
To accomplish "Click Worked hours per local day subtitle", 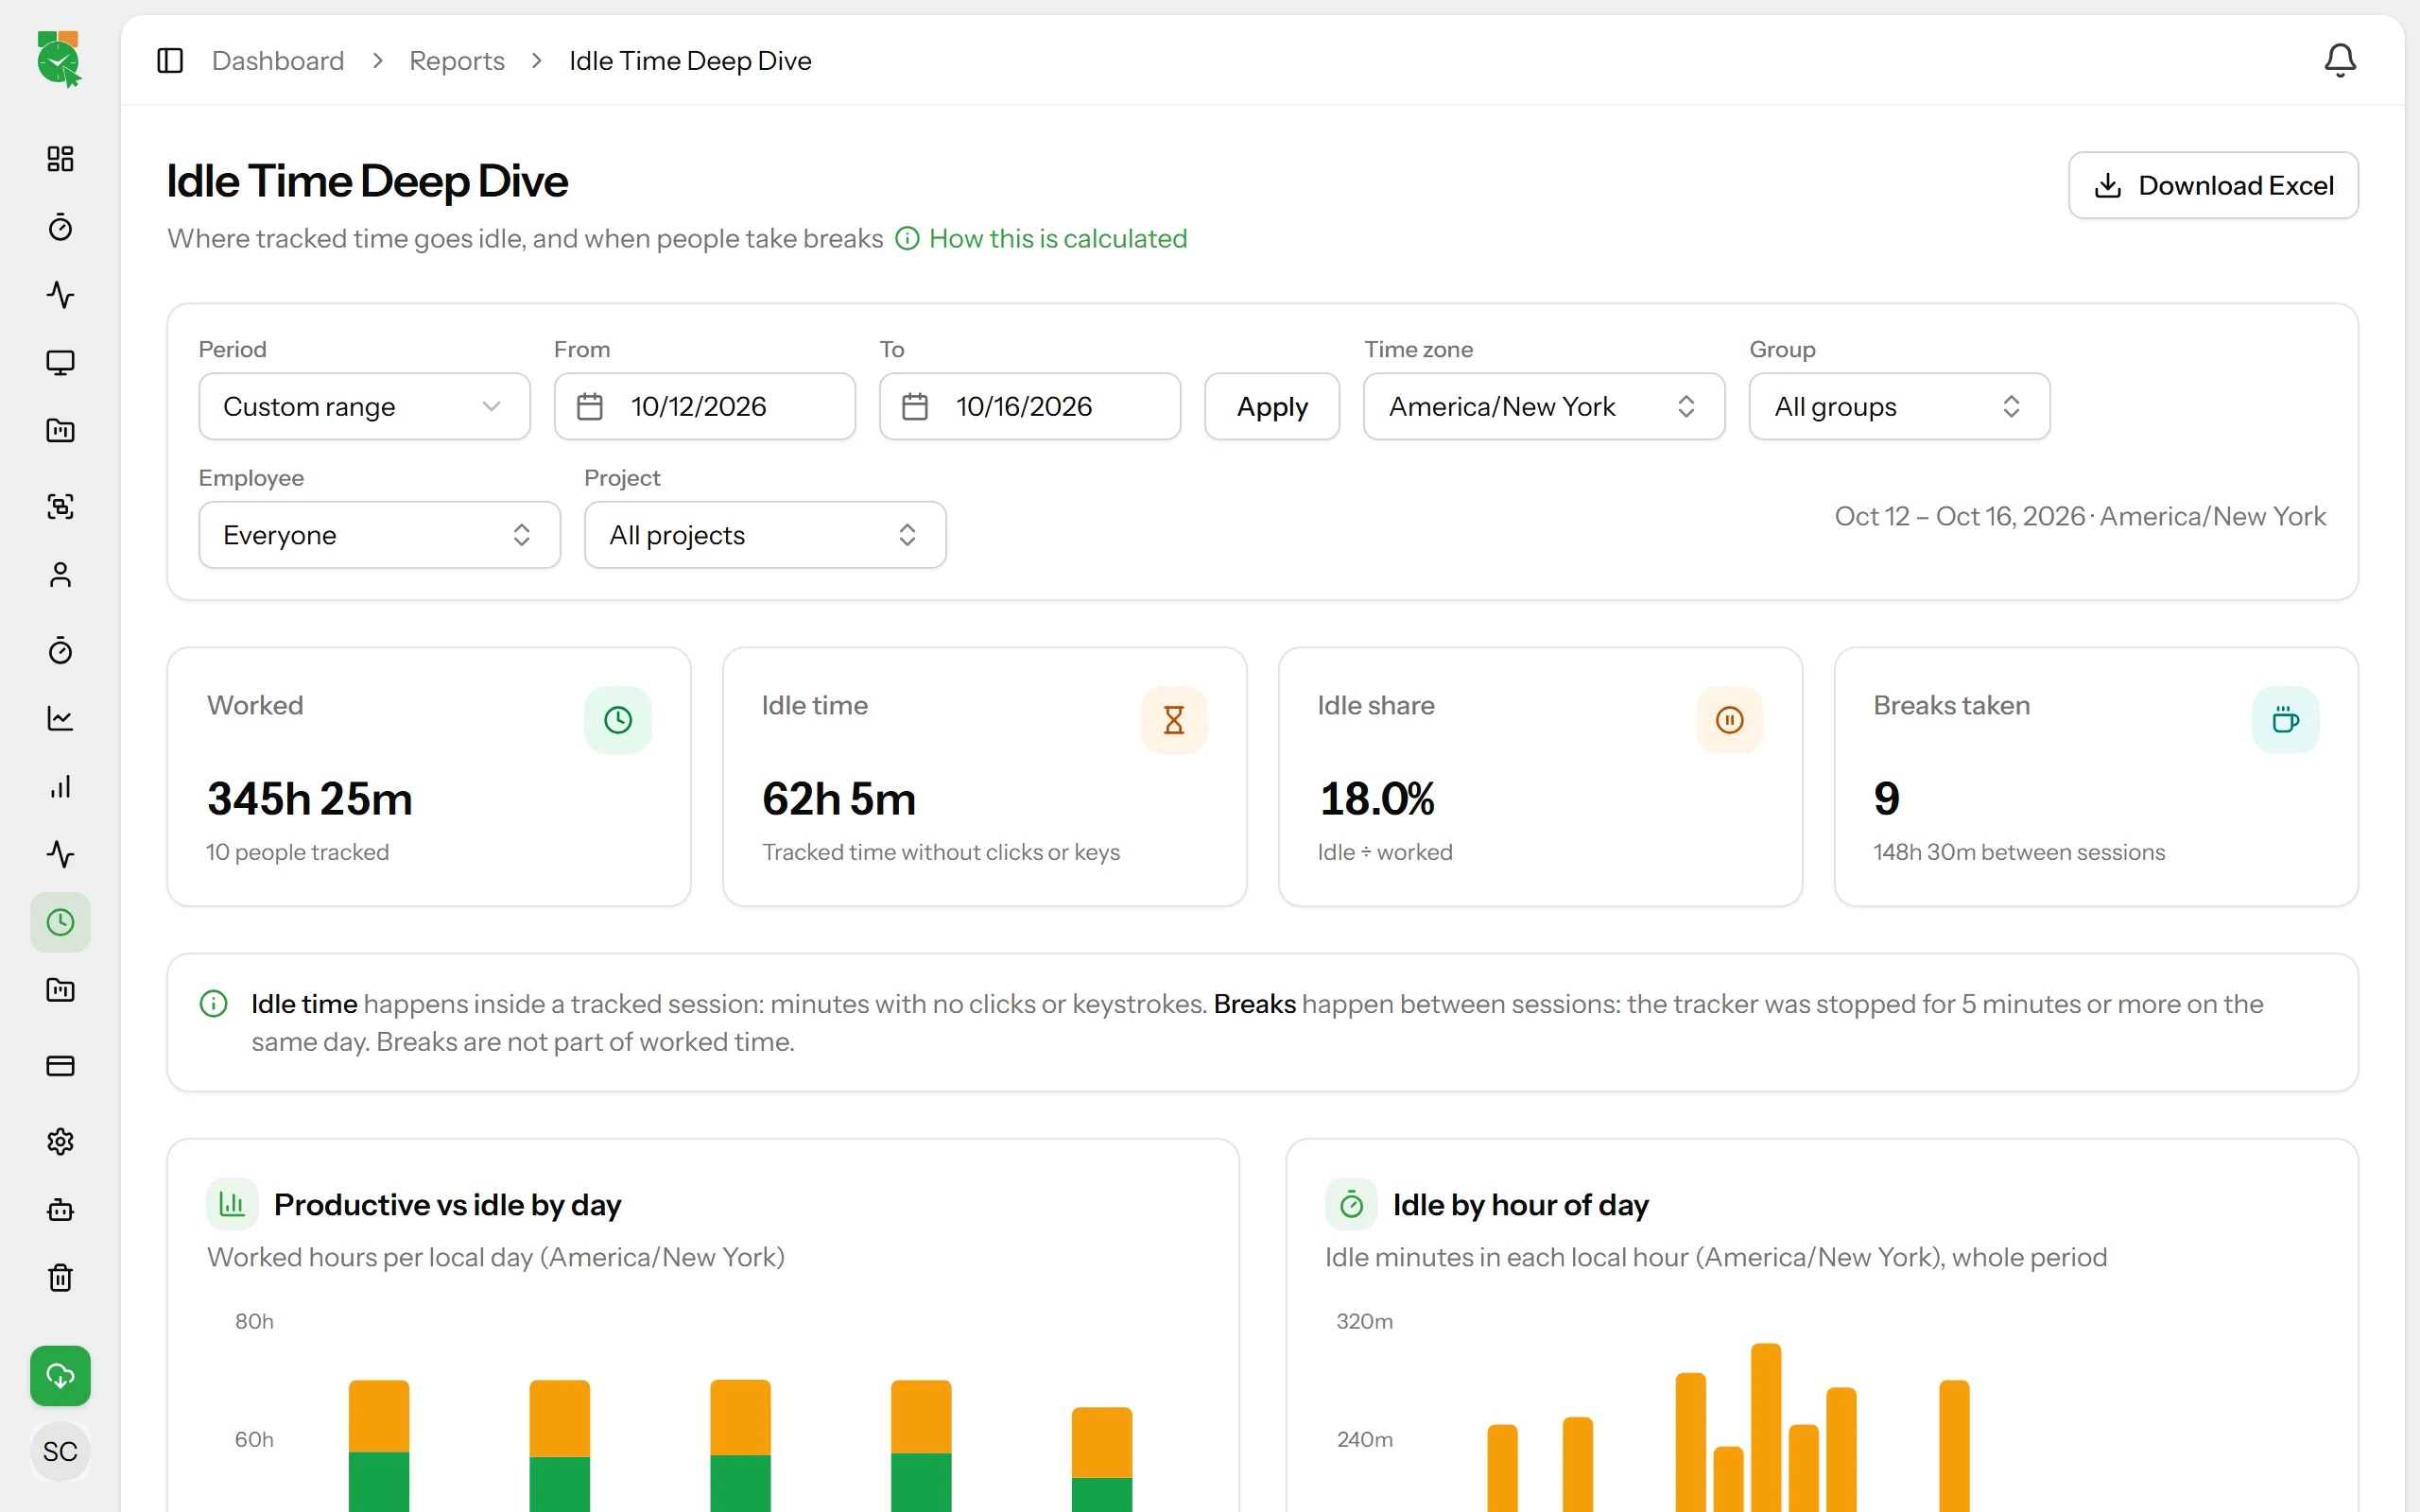I will coord(495,1257).
